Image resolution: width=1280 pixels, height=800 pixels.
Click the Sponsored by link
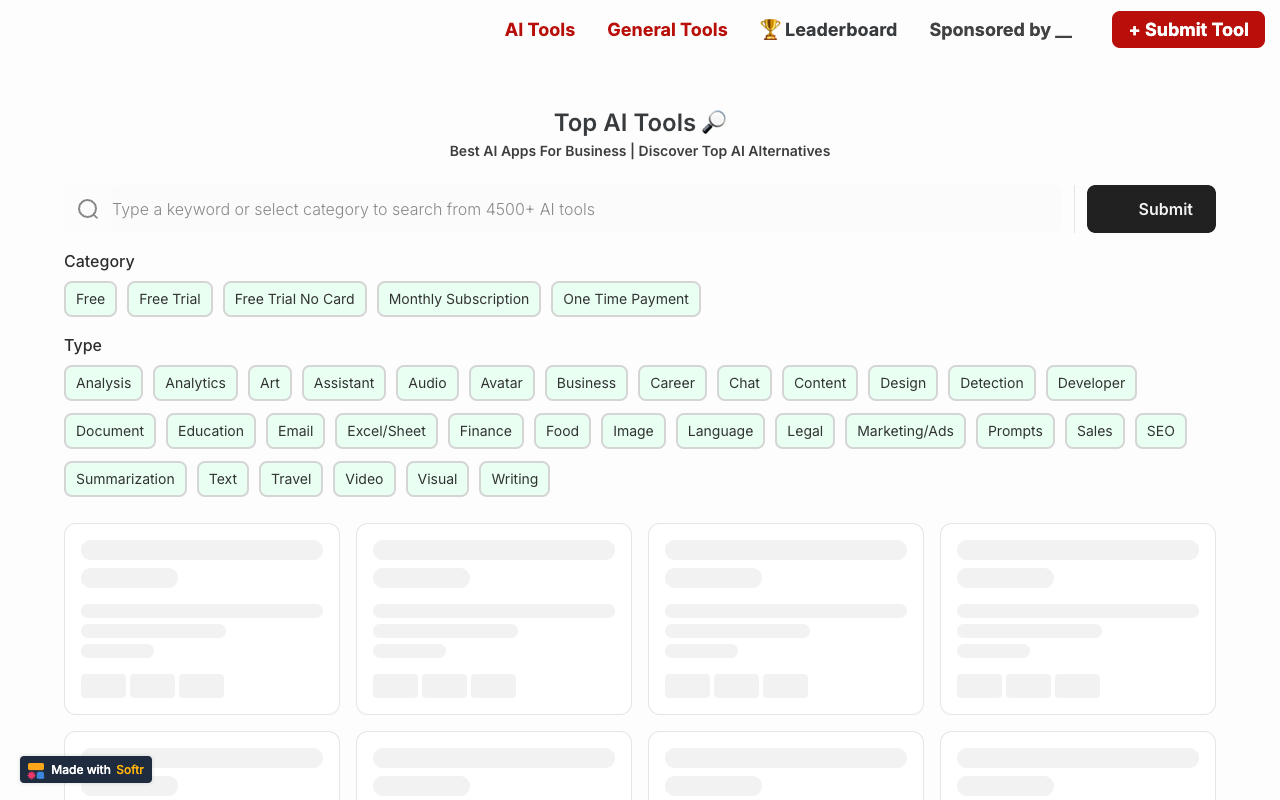point(1000,30)
